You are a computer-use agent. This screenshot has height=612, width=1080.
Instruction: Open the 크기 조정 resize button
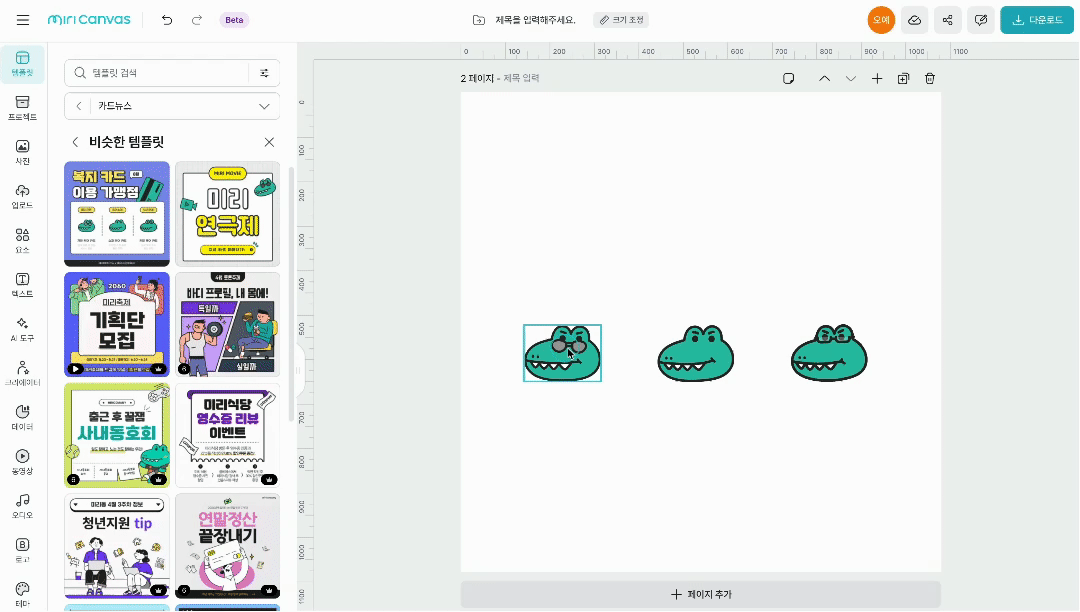621,20
